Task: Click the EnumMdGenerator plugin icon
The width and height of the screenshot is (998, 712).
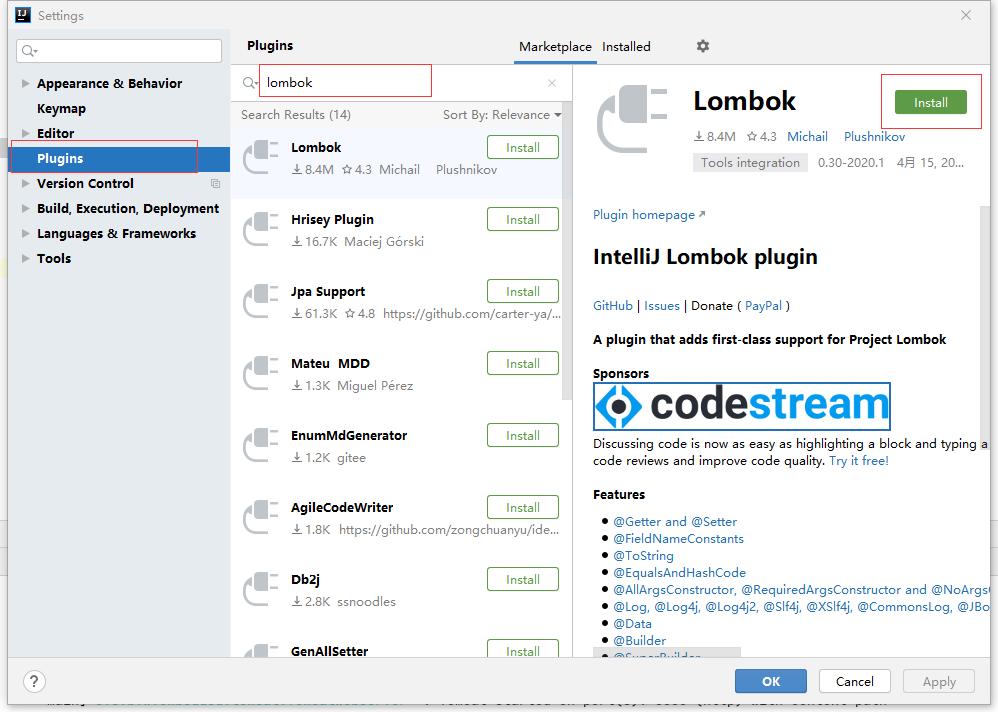Action: pos(261,444)
